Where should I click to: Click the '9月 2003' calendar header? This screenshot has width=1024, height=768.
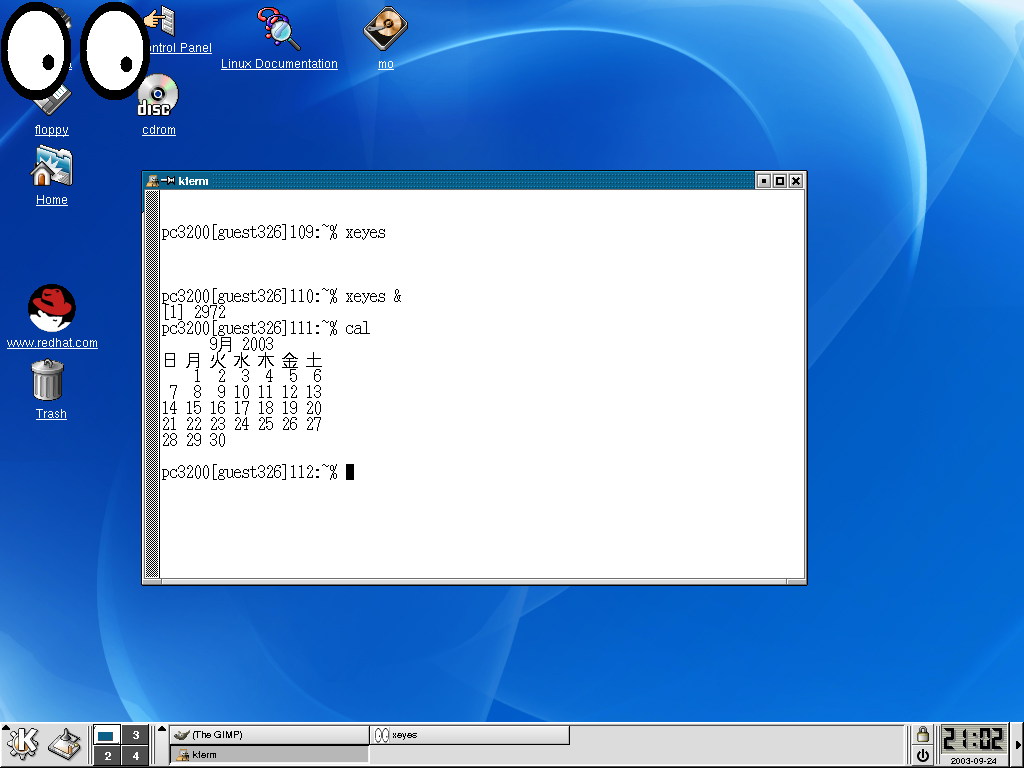coord(242,344)
